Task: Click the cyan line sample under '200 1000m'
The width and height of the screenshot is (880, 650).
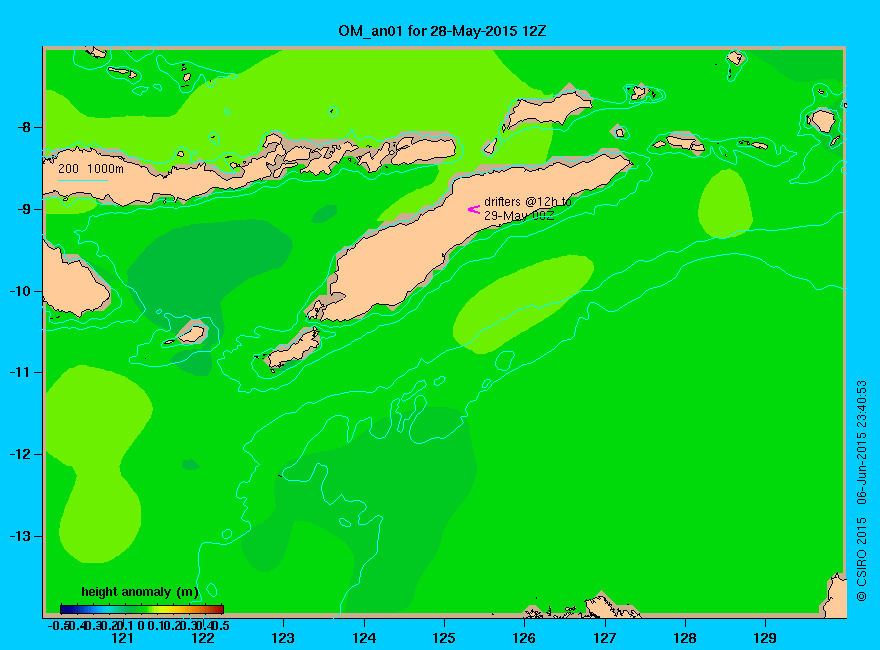Action: 82,180
